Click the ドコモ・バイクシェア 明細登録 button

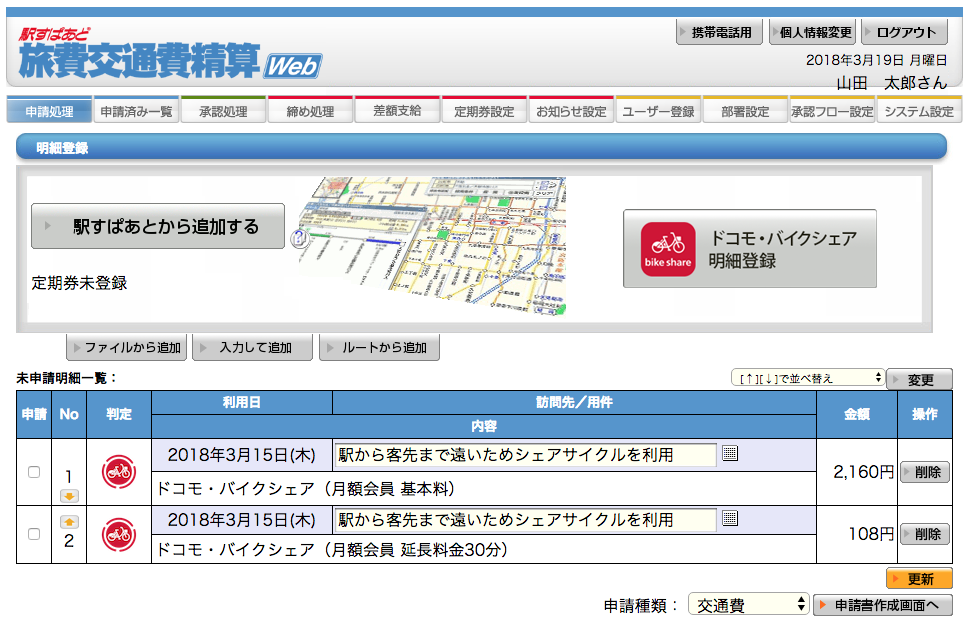click(749, 249)
